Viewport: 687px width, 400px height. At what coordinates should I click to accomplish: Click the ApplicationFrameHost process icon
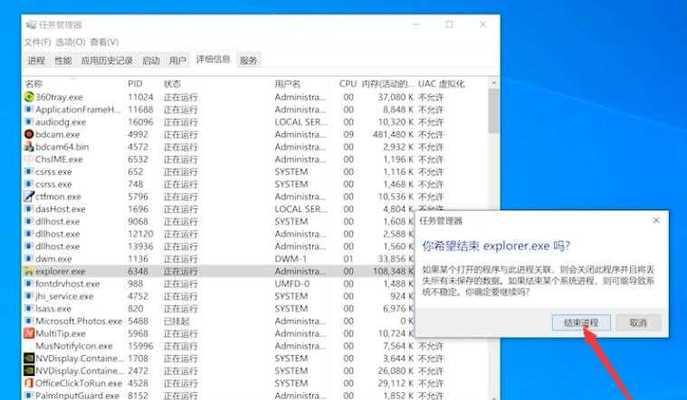[x=29, y=109]
